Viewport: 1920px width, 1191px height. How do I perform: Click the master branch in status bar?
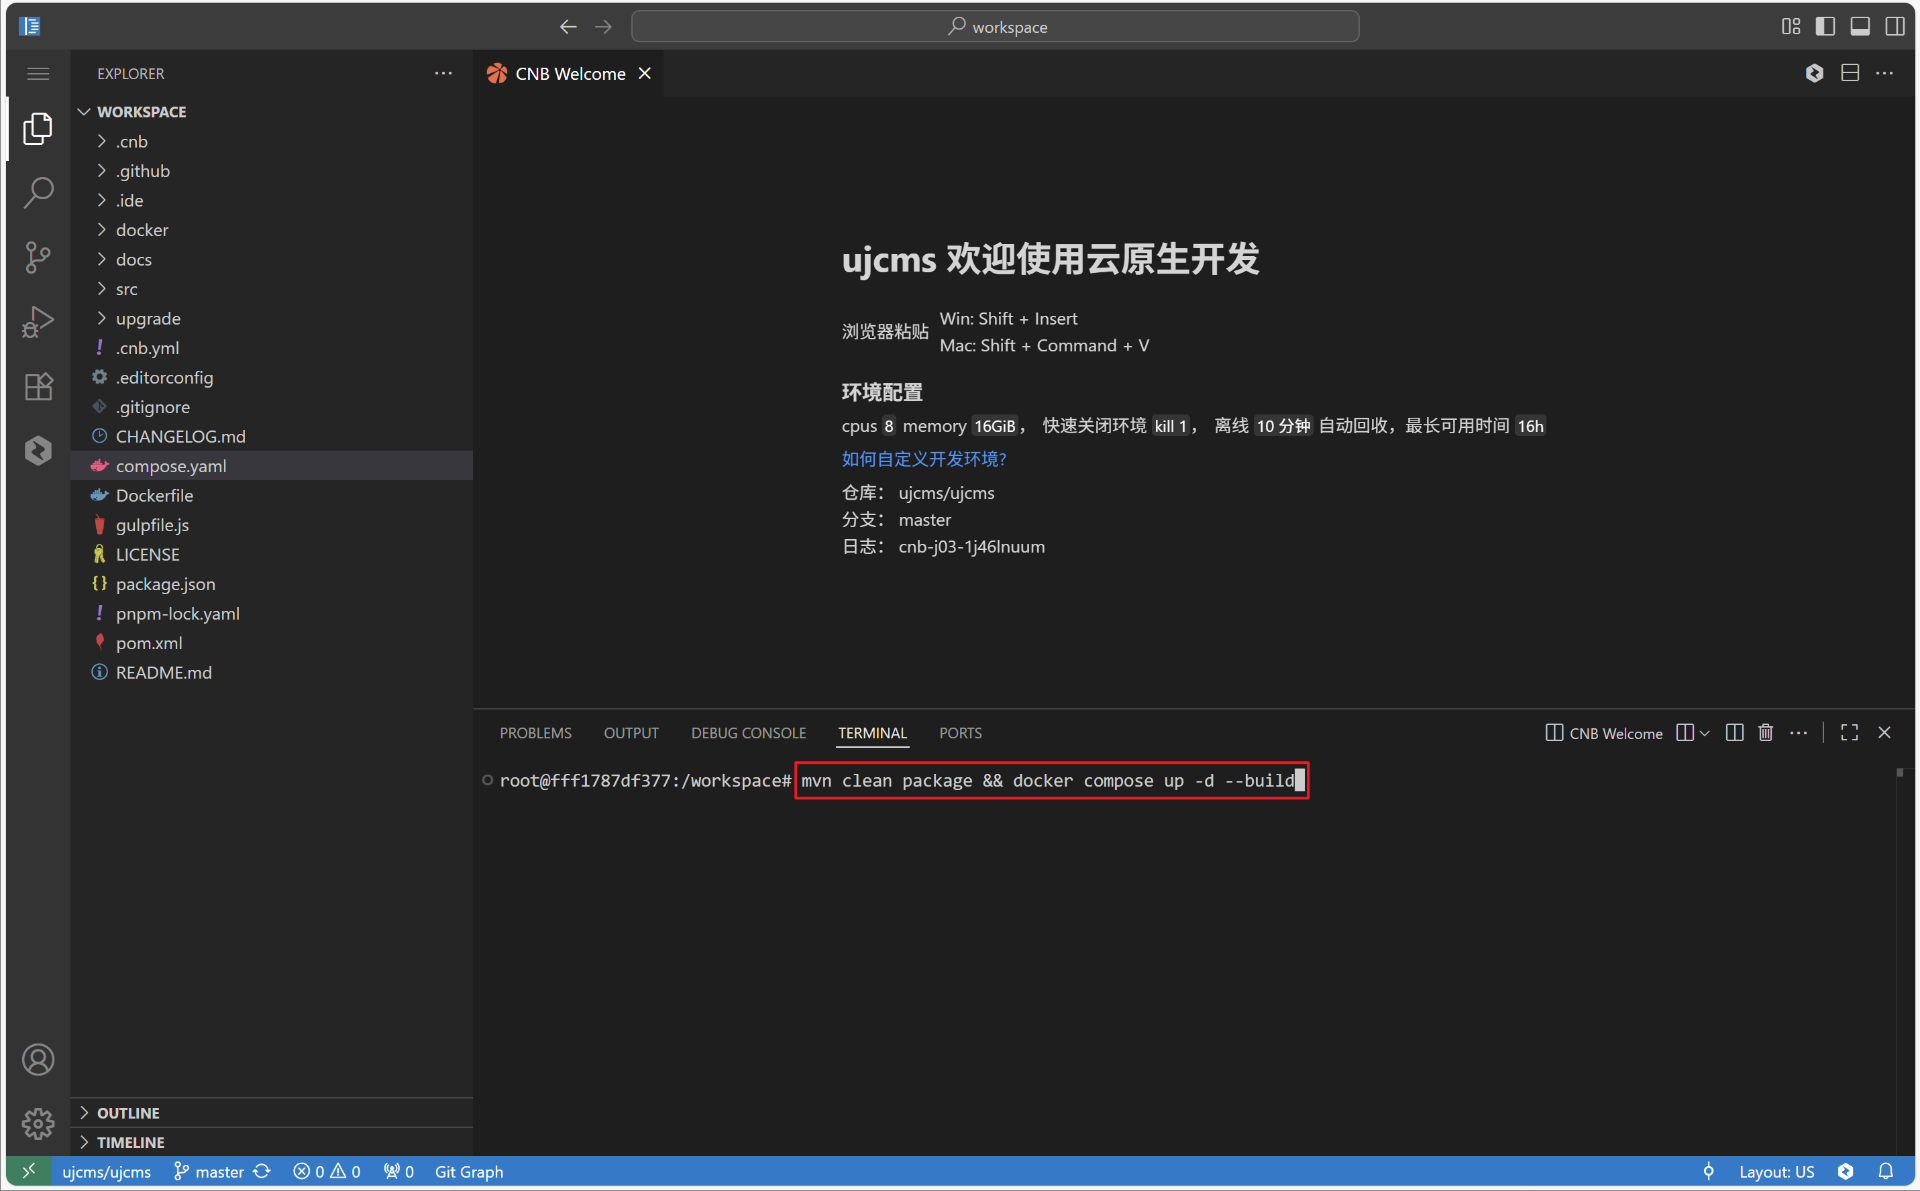pyautogui.click(x=209, y=1172)
